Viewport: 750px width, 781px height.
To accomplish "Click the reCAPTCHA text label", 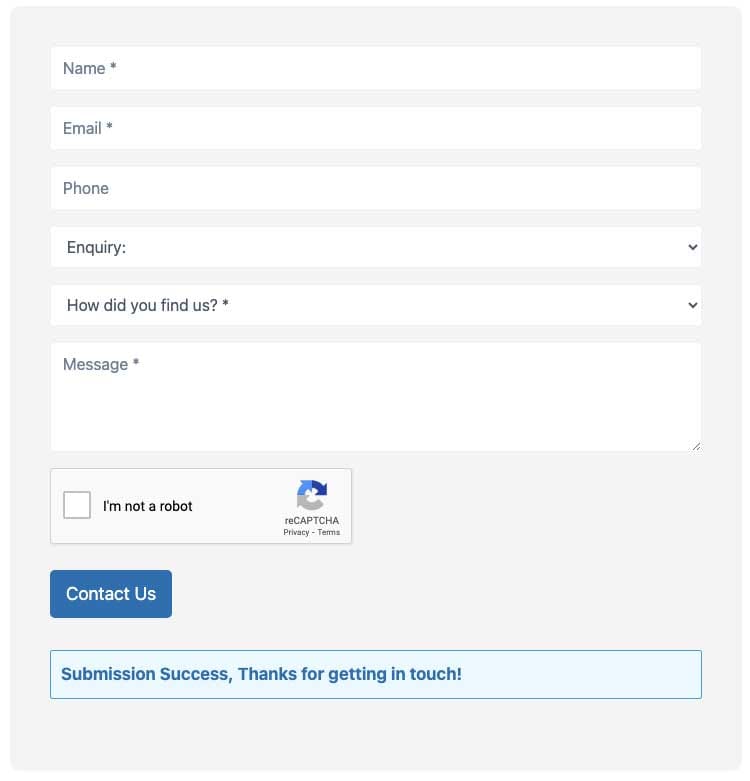I will pos(312,521).
